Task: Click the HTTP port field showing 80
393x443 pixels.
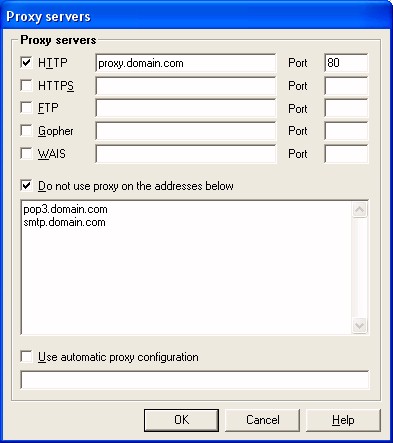Action: (x=346, y=63)
